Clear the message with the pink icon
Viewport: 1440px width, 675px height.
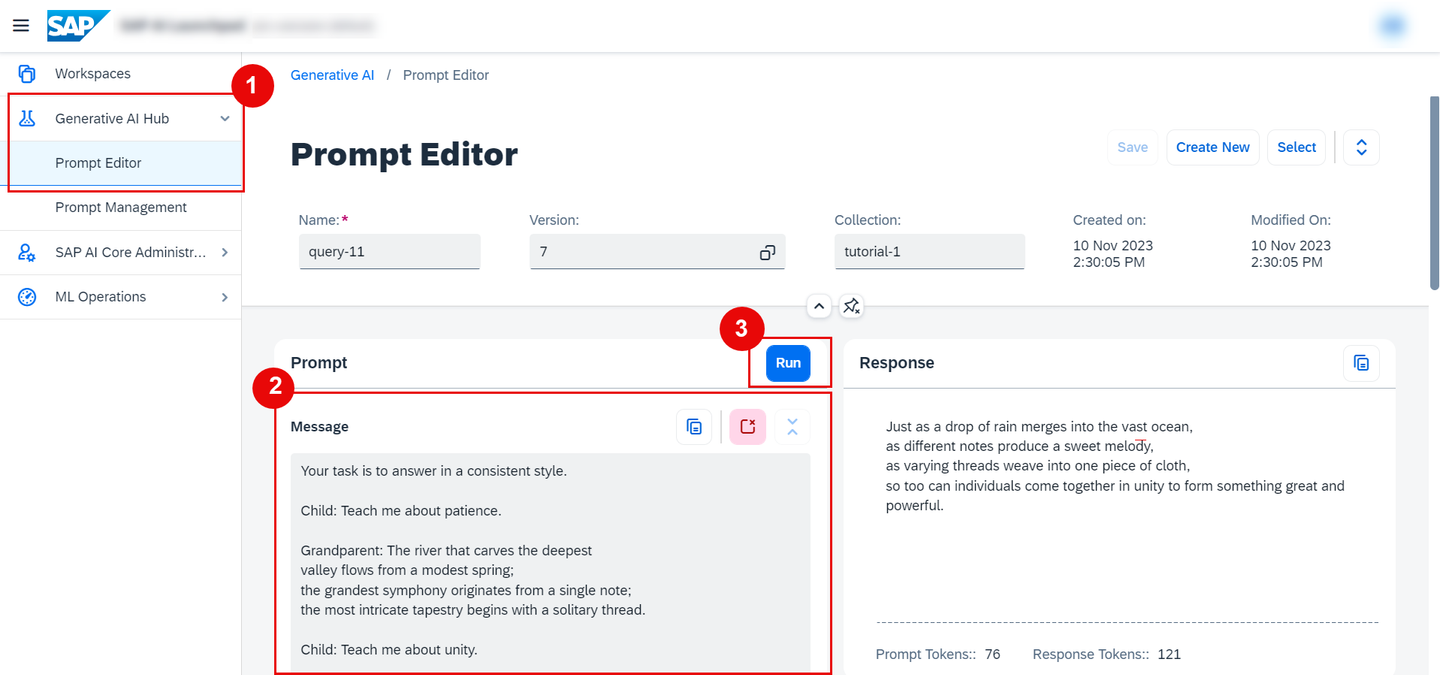pos(748,427)
